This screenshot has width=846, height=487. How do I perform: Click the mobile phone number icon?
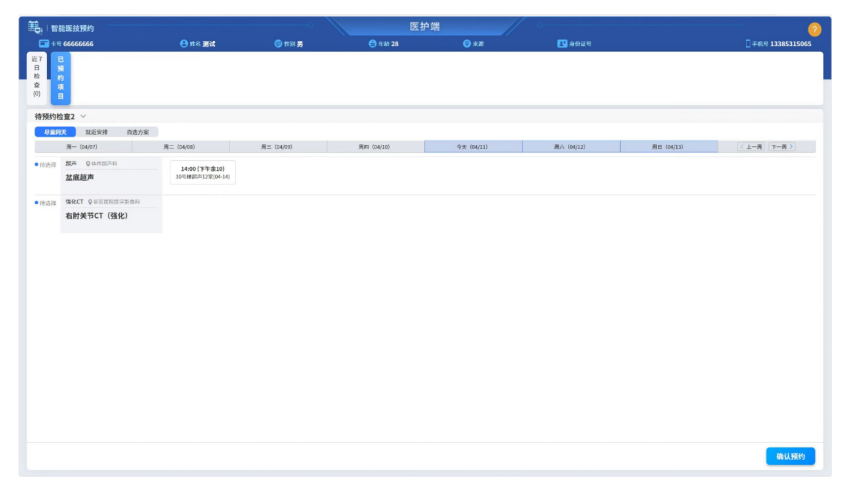(747, 44)
